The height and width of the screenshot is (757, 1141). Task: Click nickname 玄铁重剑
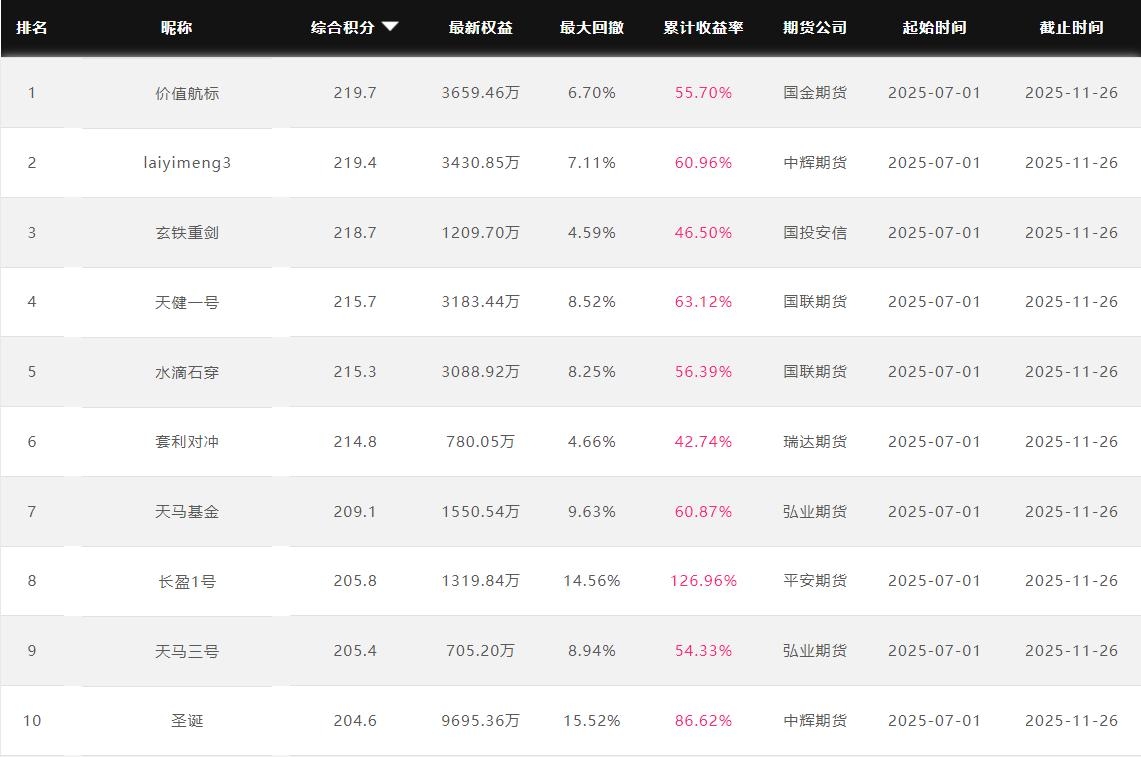(187, 232)
